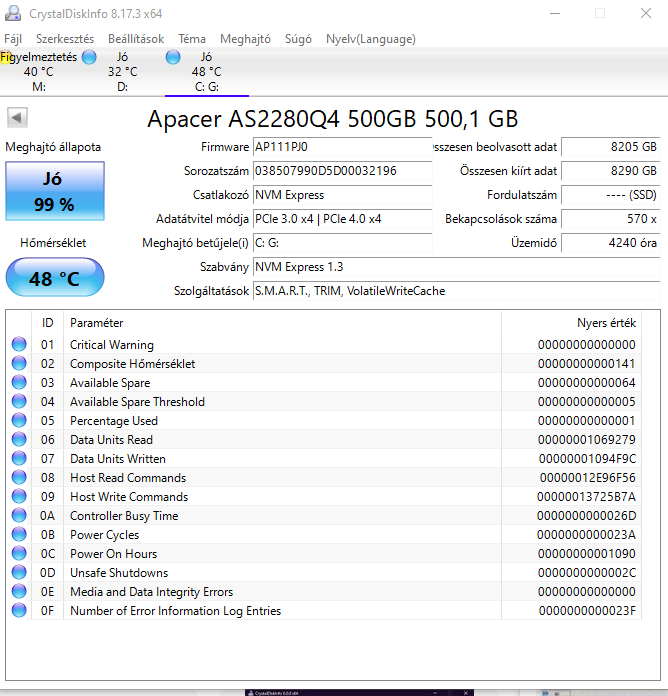The image size is (668, 696).
Task: Click status circle for Power On Hours row
Action: tap(19, 553)
